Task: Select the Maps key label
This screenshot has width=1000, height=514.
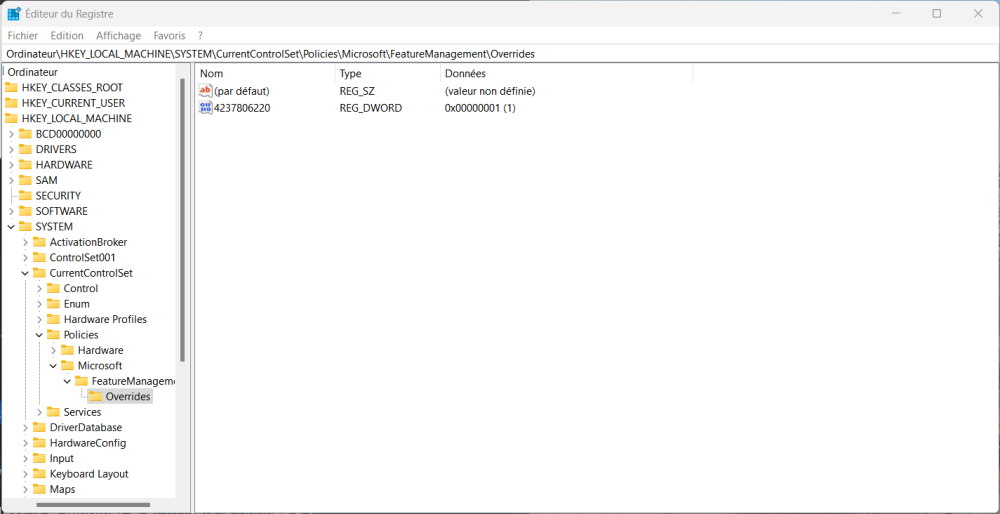Action: [x=62, y=489]
